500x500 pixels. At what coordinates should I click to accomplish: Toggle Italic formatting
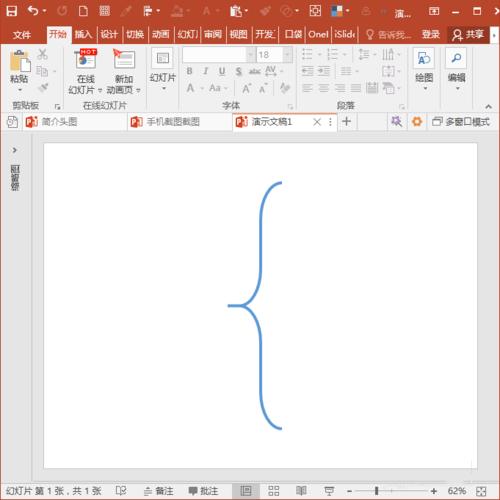pyautogui.click(x=206, y=71)
